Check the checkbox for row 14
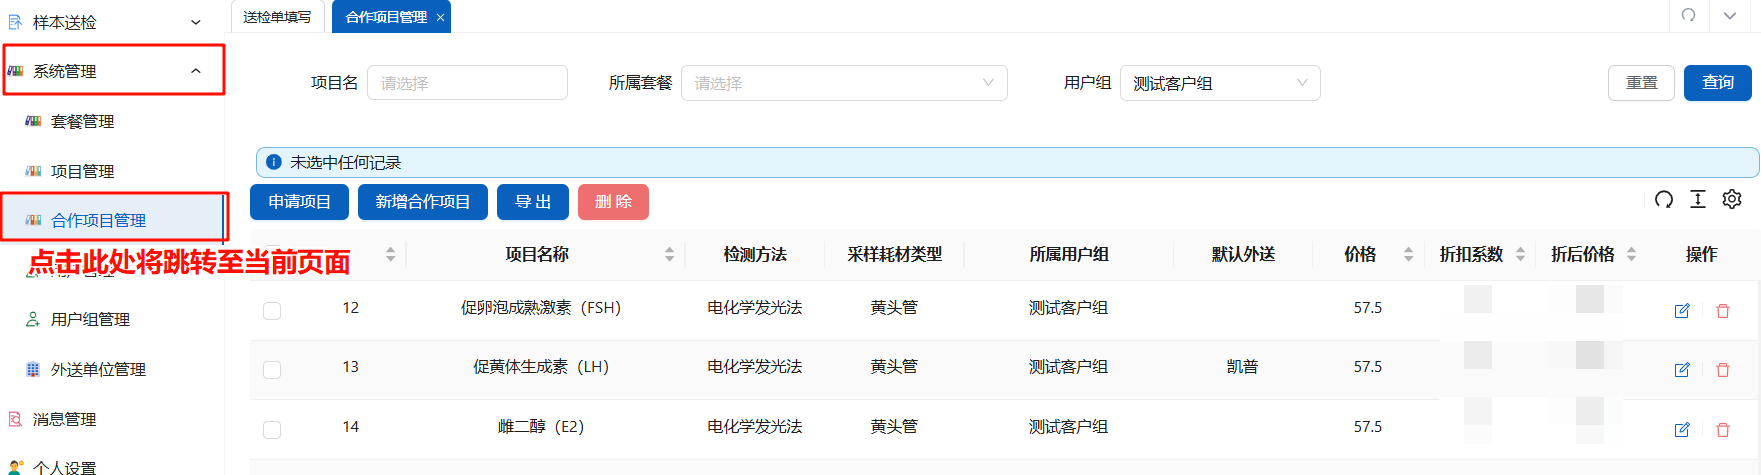 point(272,430)
